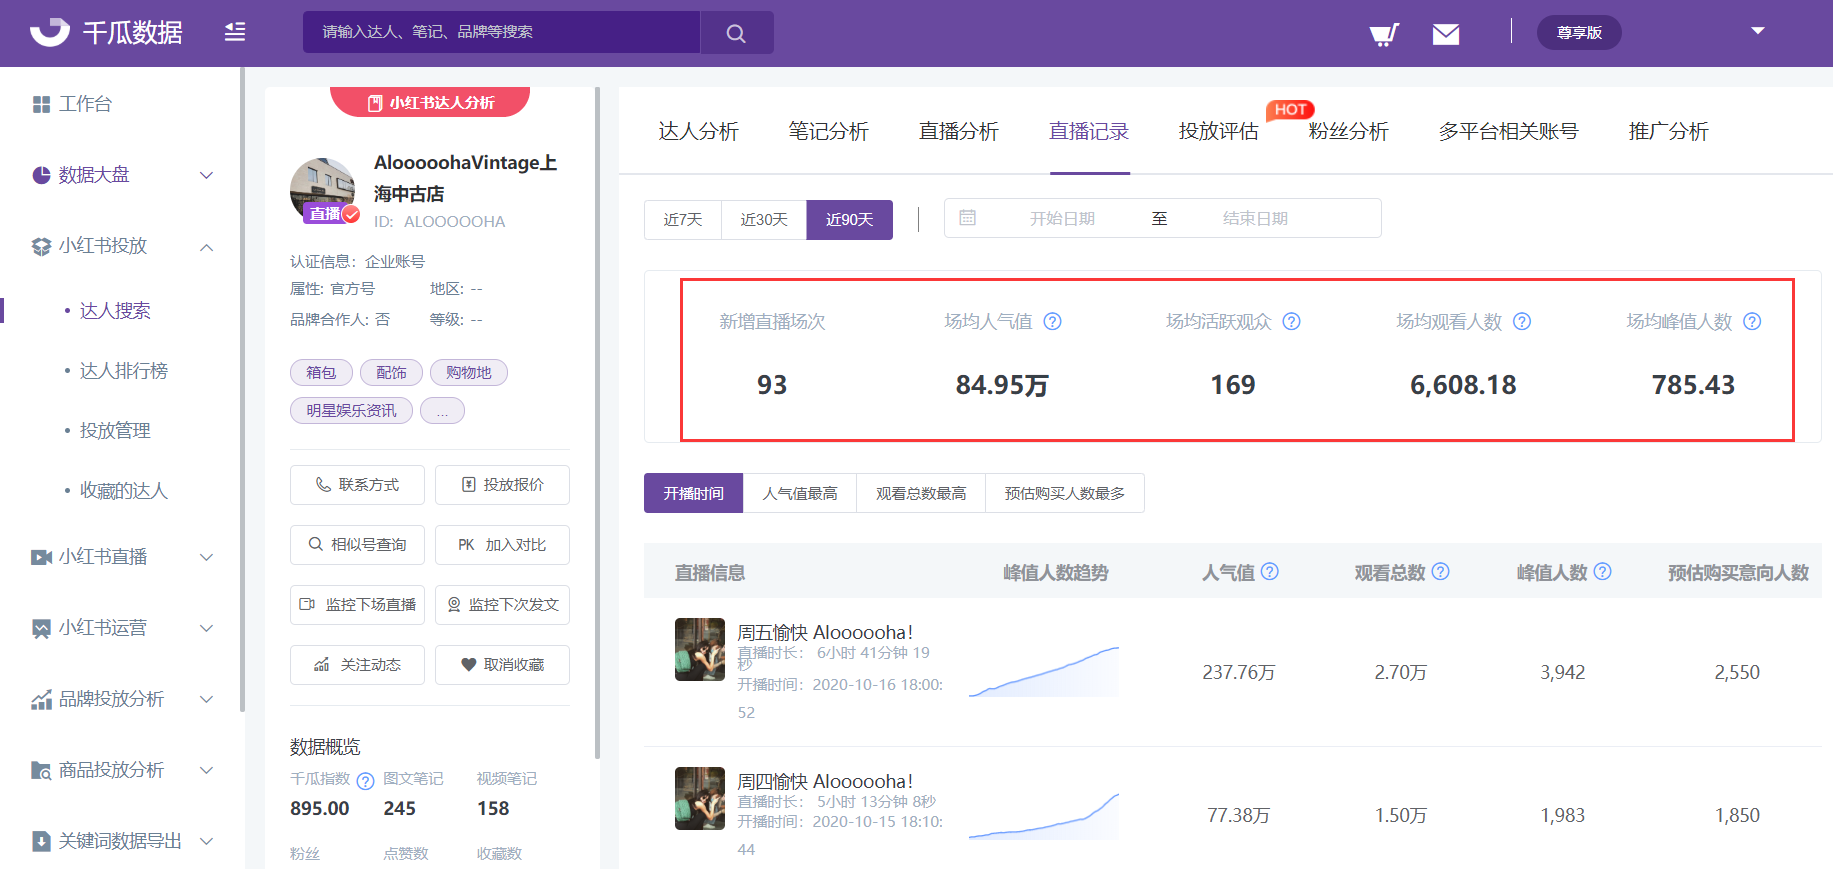The height and width of the screenshot is (869, 1833).
Task: Switch to the 投放评估 tab
Action: (x=1218, y=132)
